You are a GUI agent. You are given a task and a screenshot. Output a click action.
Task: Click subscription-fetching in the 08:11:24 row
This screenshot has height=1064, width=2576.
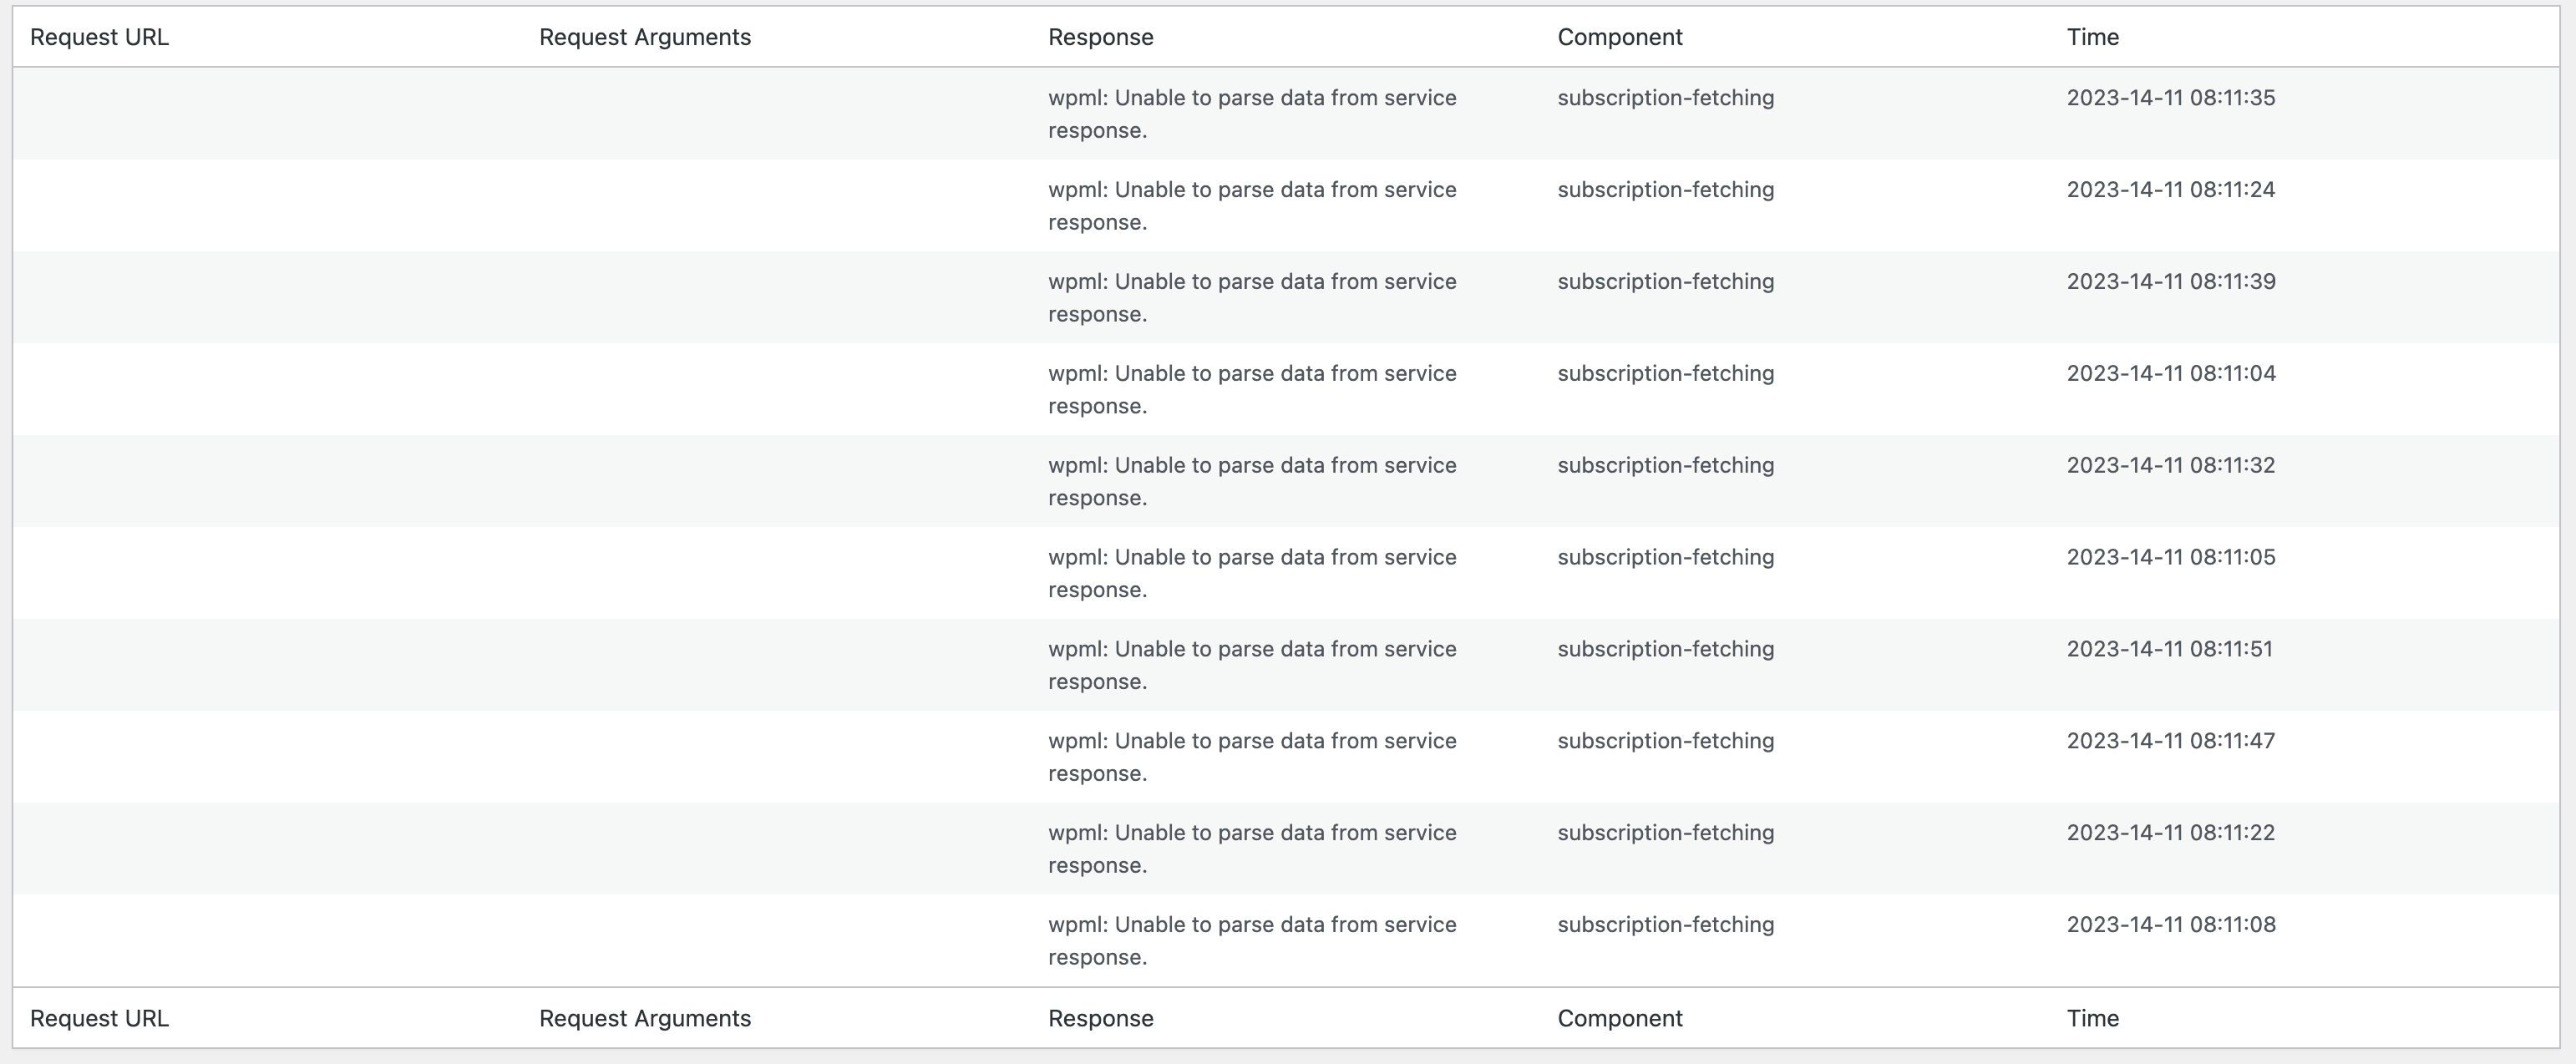click(x=1666, y=190)
